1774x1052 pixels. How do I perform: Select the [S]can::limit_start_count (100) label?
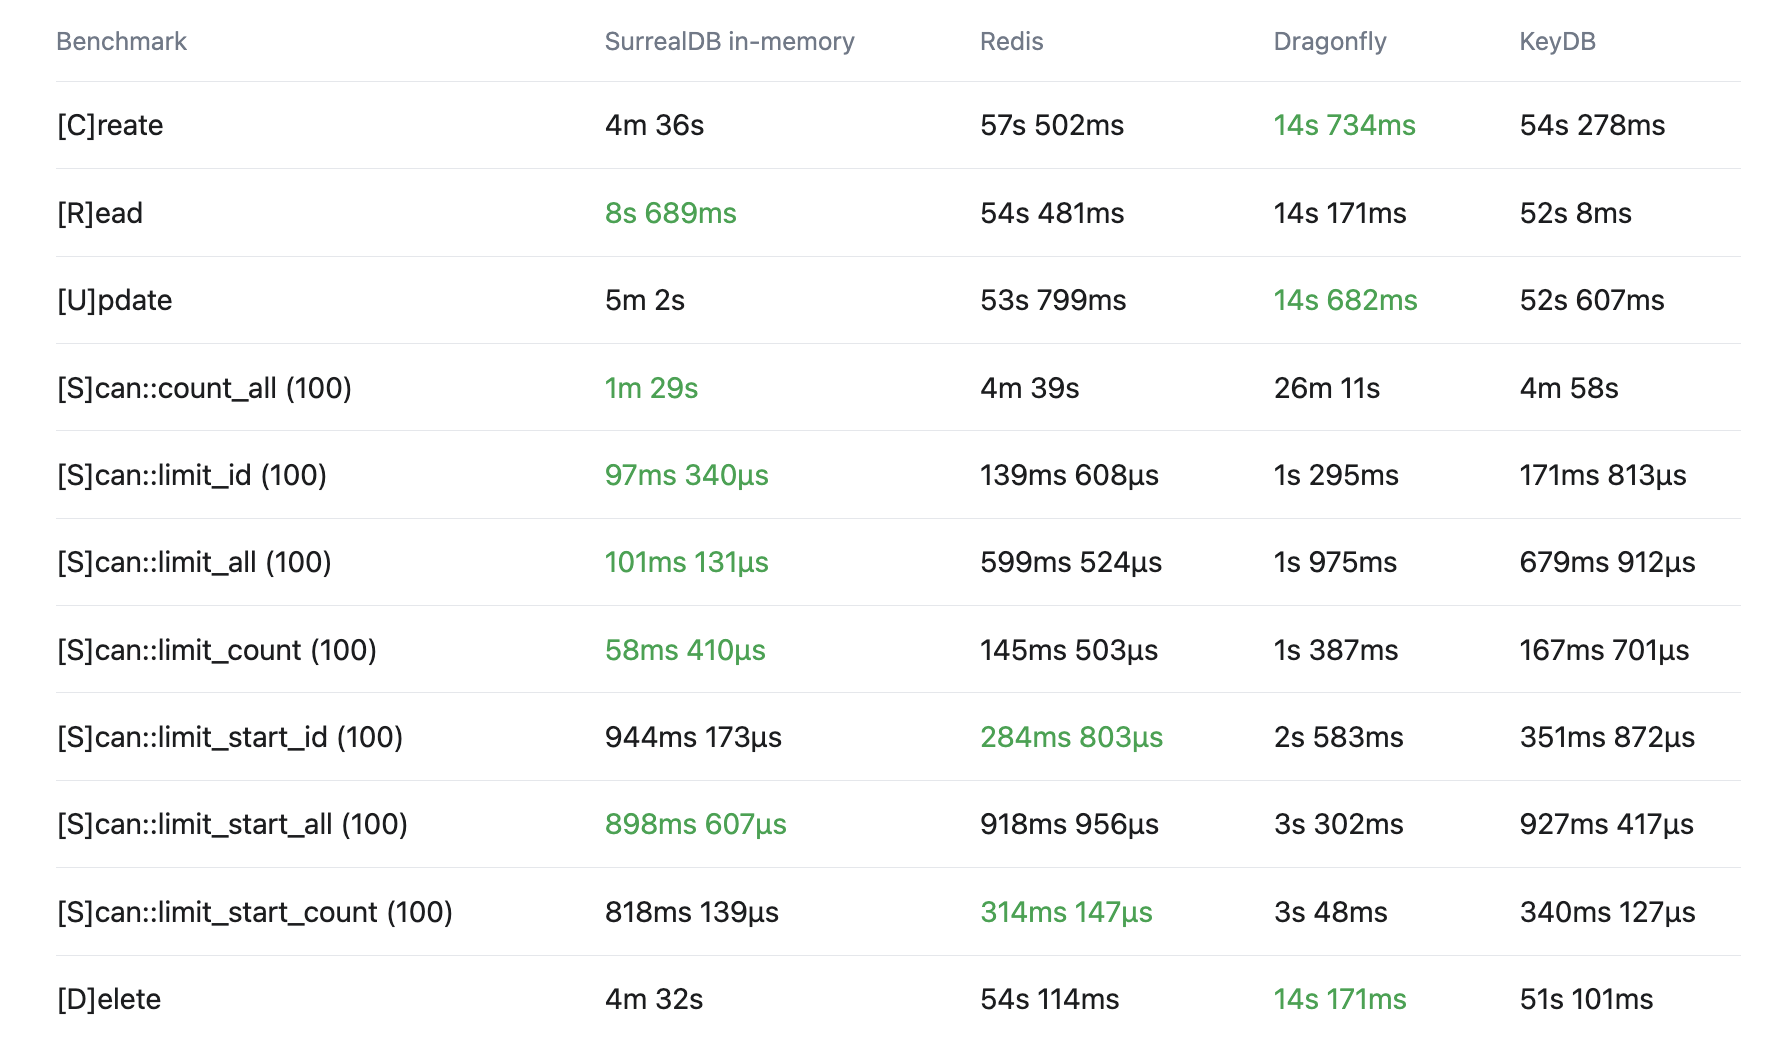[255, 912]
